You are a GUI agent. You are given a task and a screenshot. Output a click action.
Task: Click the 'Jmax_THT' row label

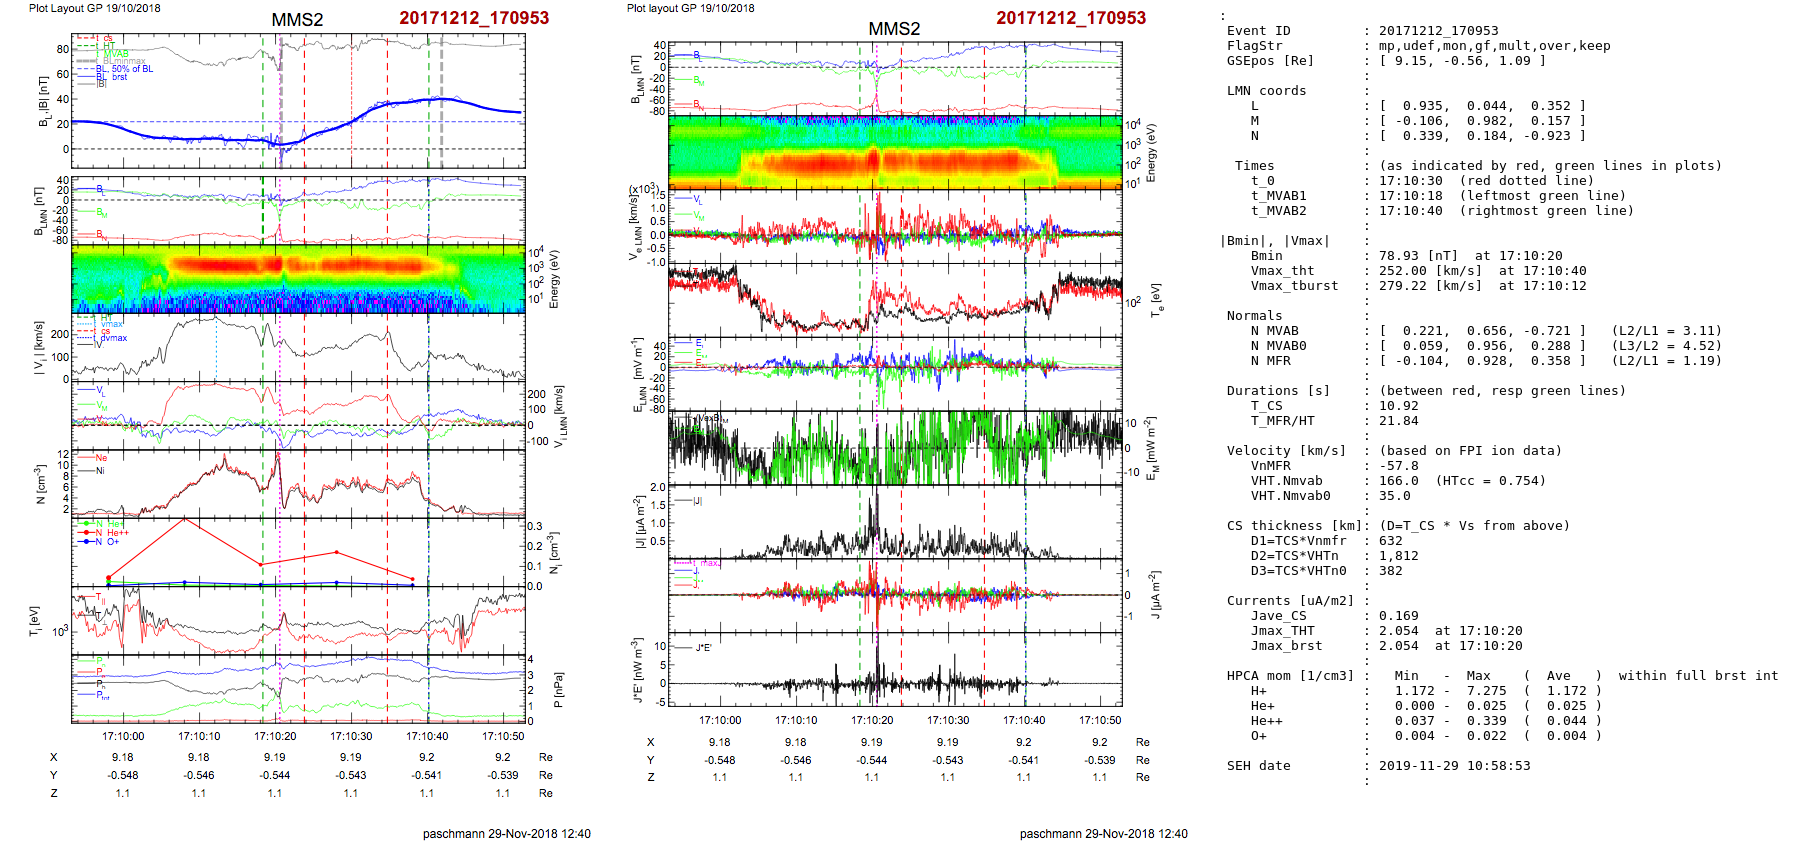pyautogui.click(x=1283, y=631)
